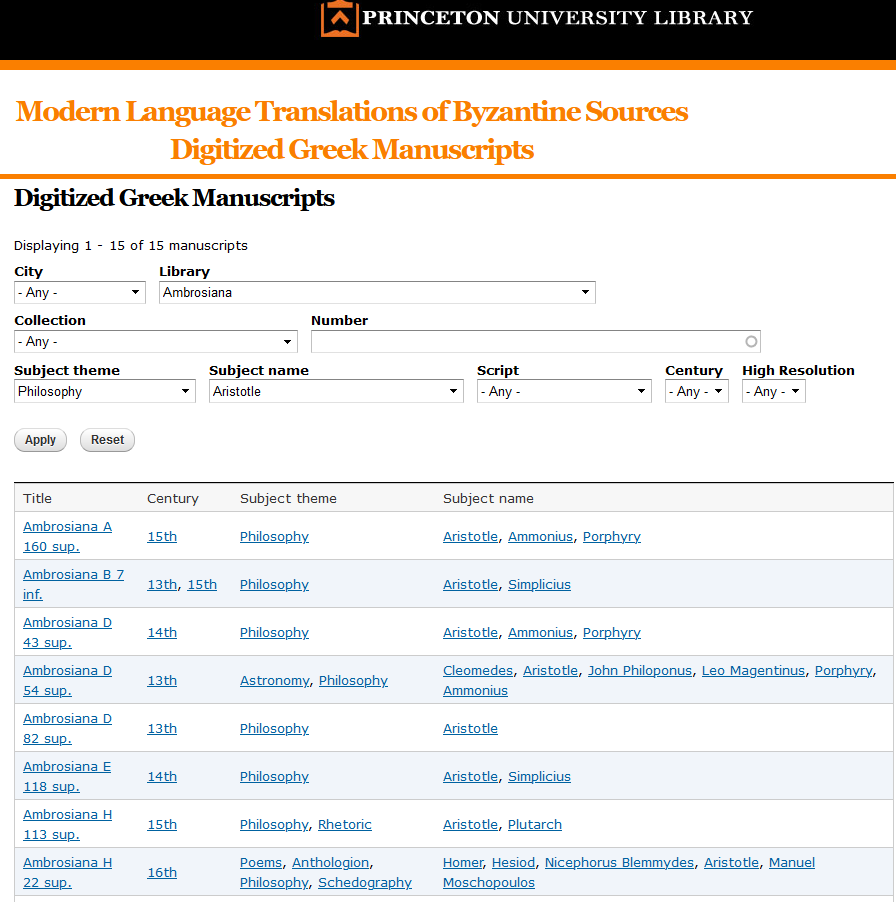Image resolution: width=896 pixels, height=902 pixels.
Task: Open the City dropdown
Action: pos(79,292)
